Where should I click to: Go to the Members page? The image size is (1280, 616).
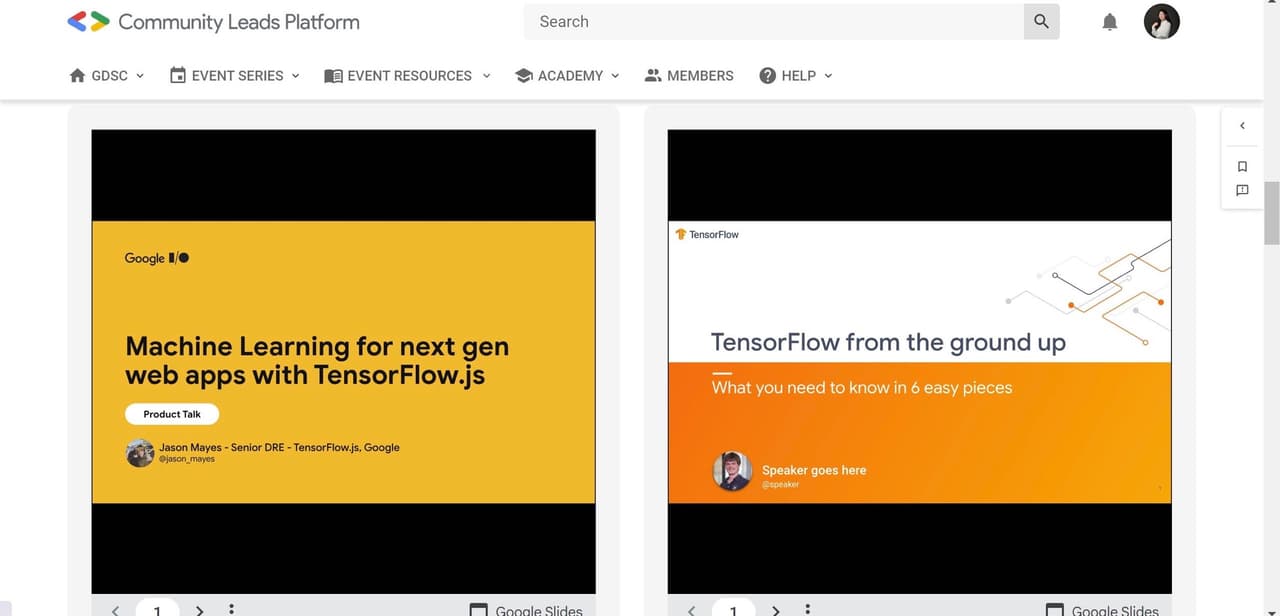pos(689,76)
